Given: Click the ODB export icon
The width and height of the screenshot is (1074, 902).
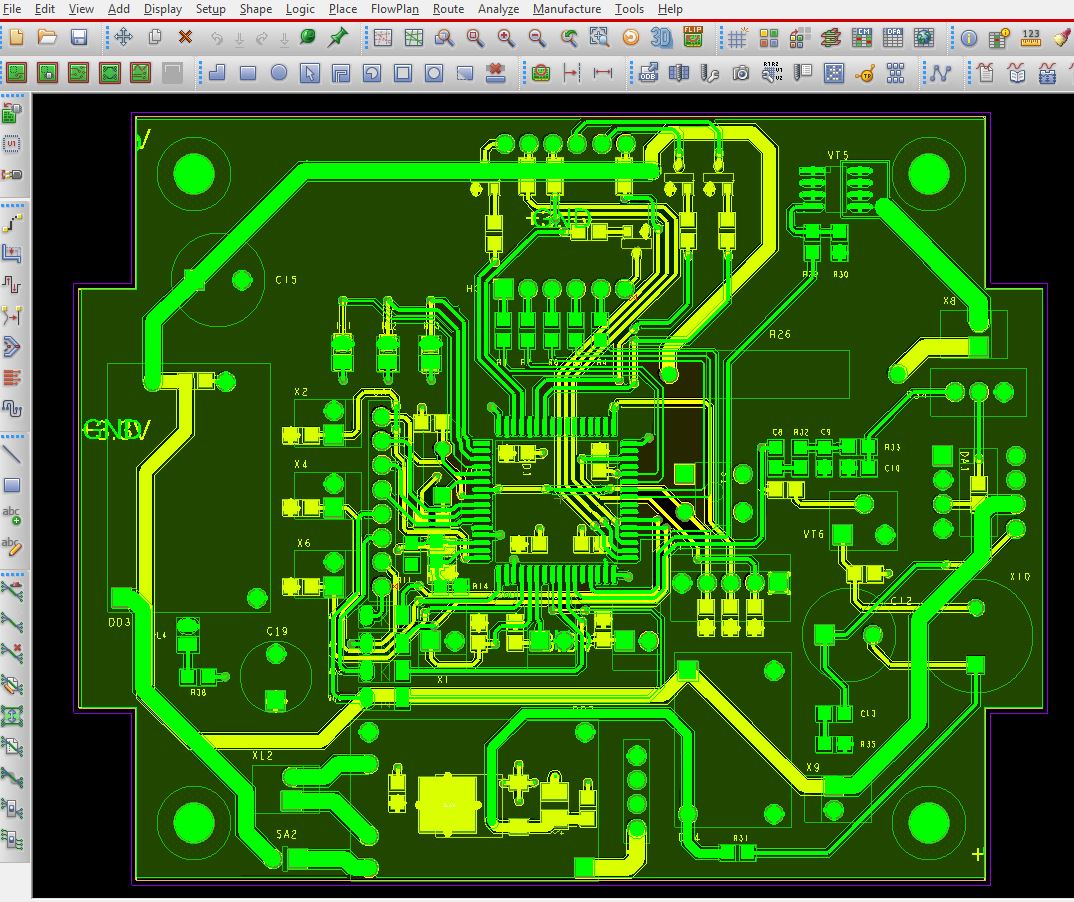Looking at the screenshot, I should tap(648, 73).
